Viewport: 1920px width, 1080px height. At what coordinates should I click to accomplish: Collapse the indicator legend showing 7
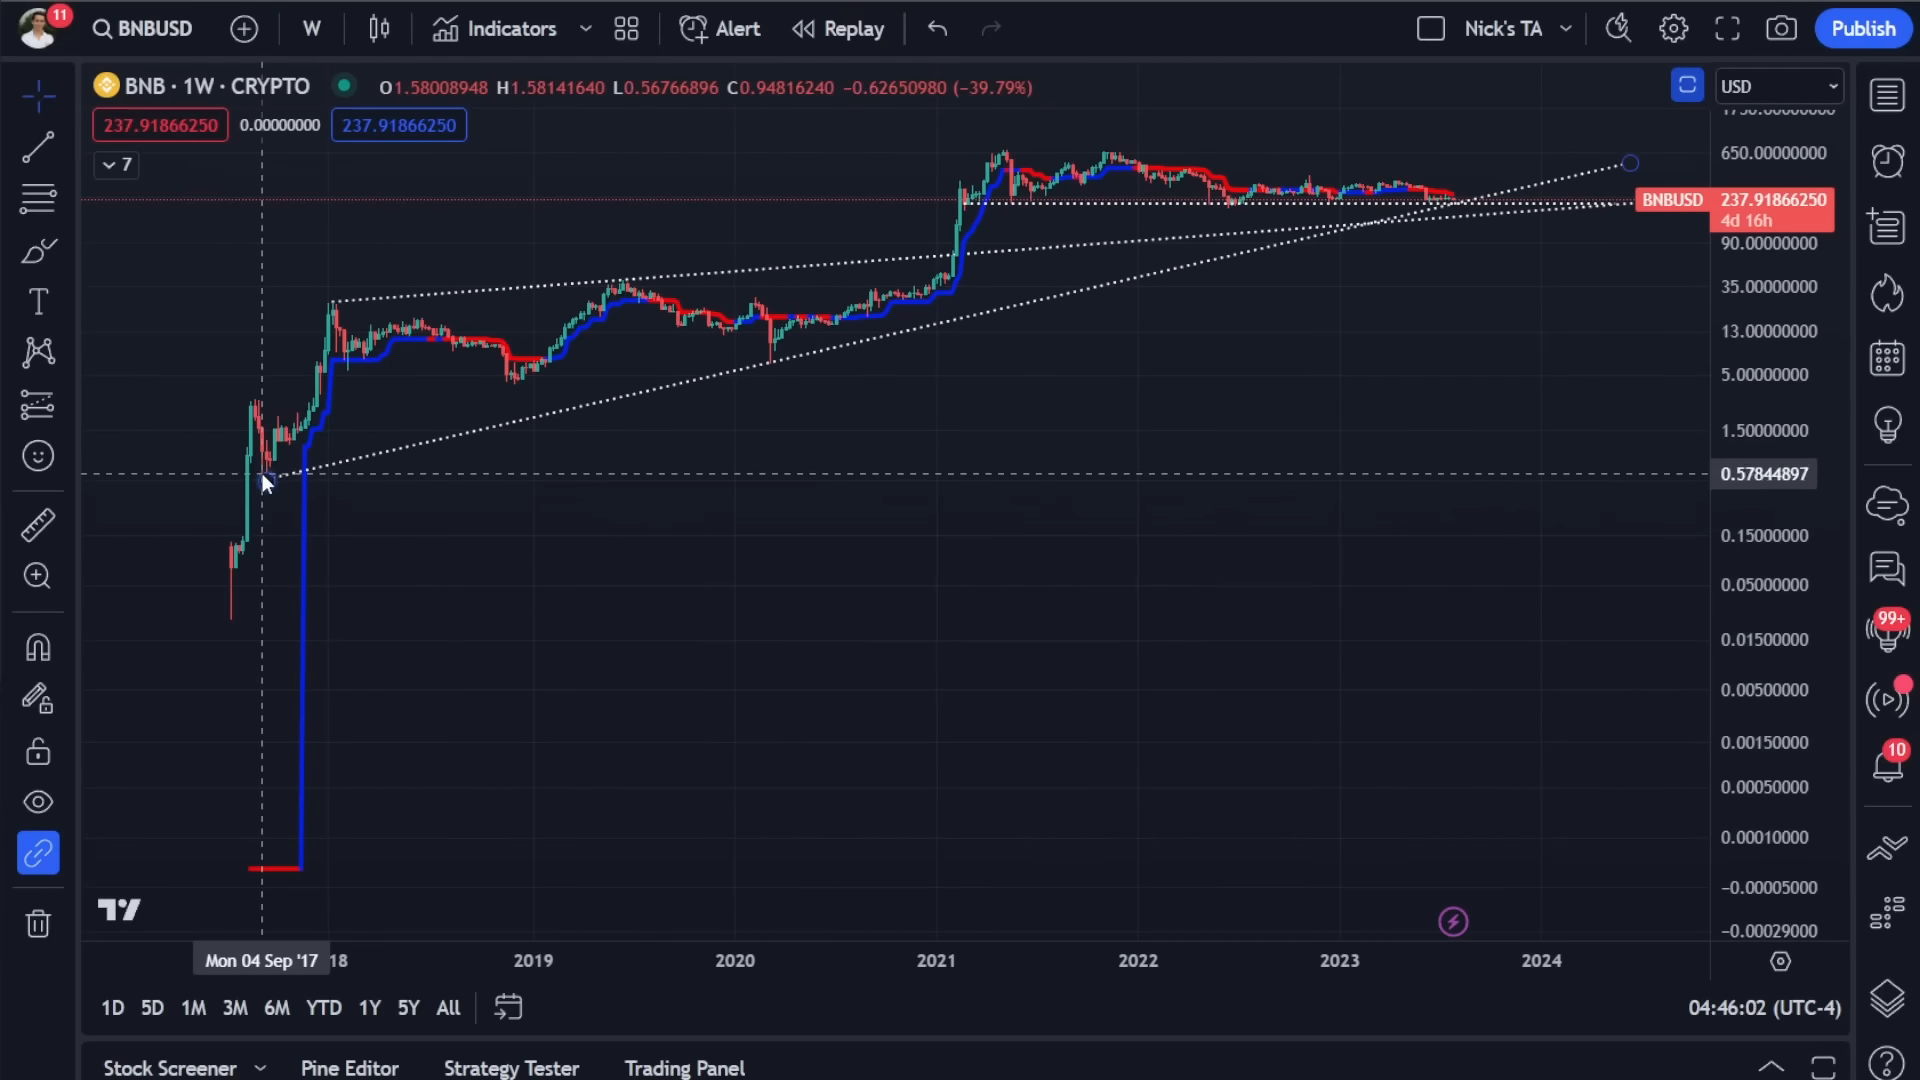tap(117, 165)
